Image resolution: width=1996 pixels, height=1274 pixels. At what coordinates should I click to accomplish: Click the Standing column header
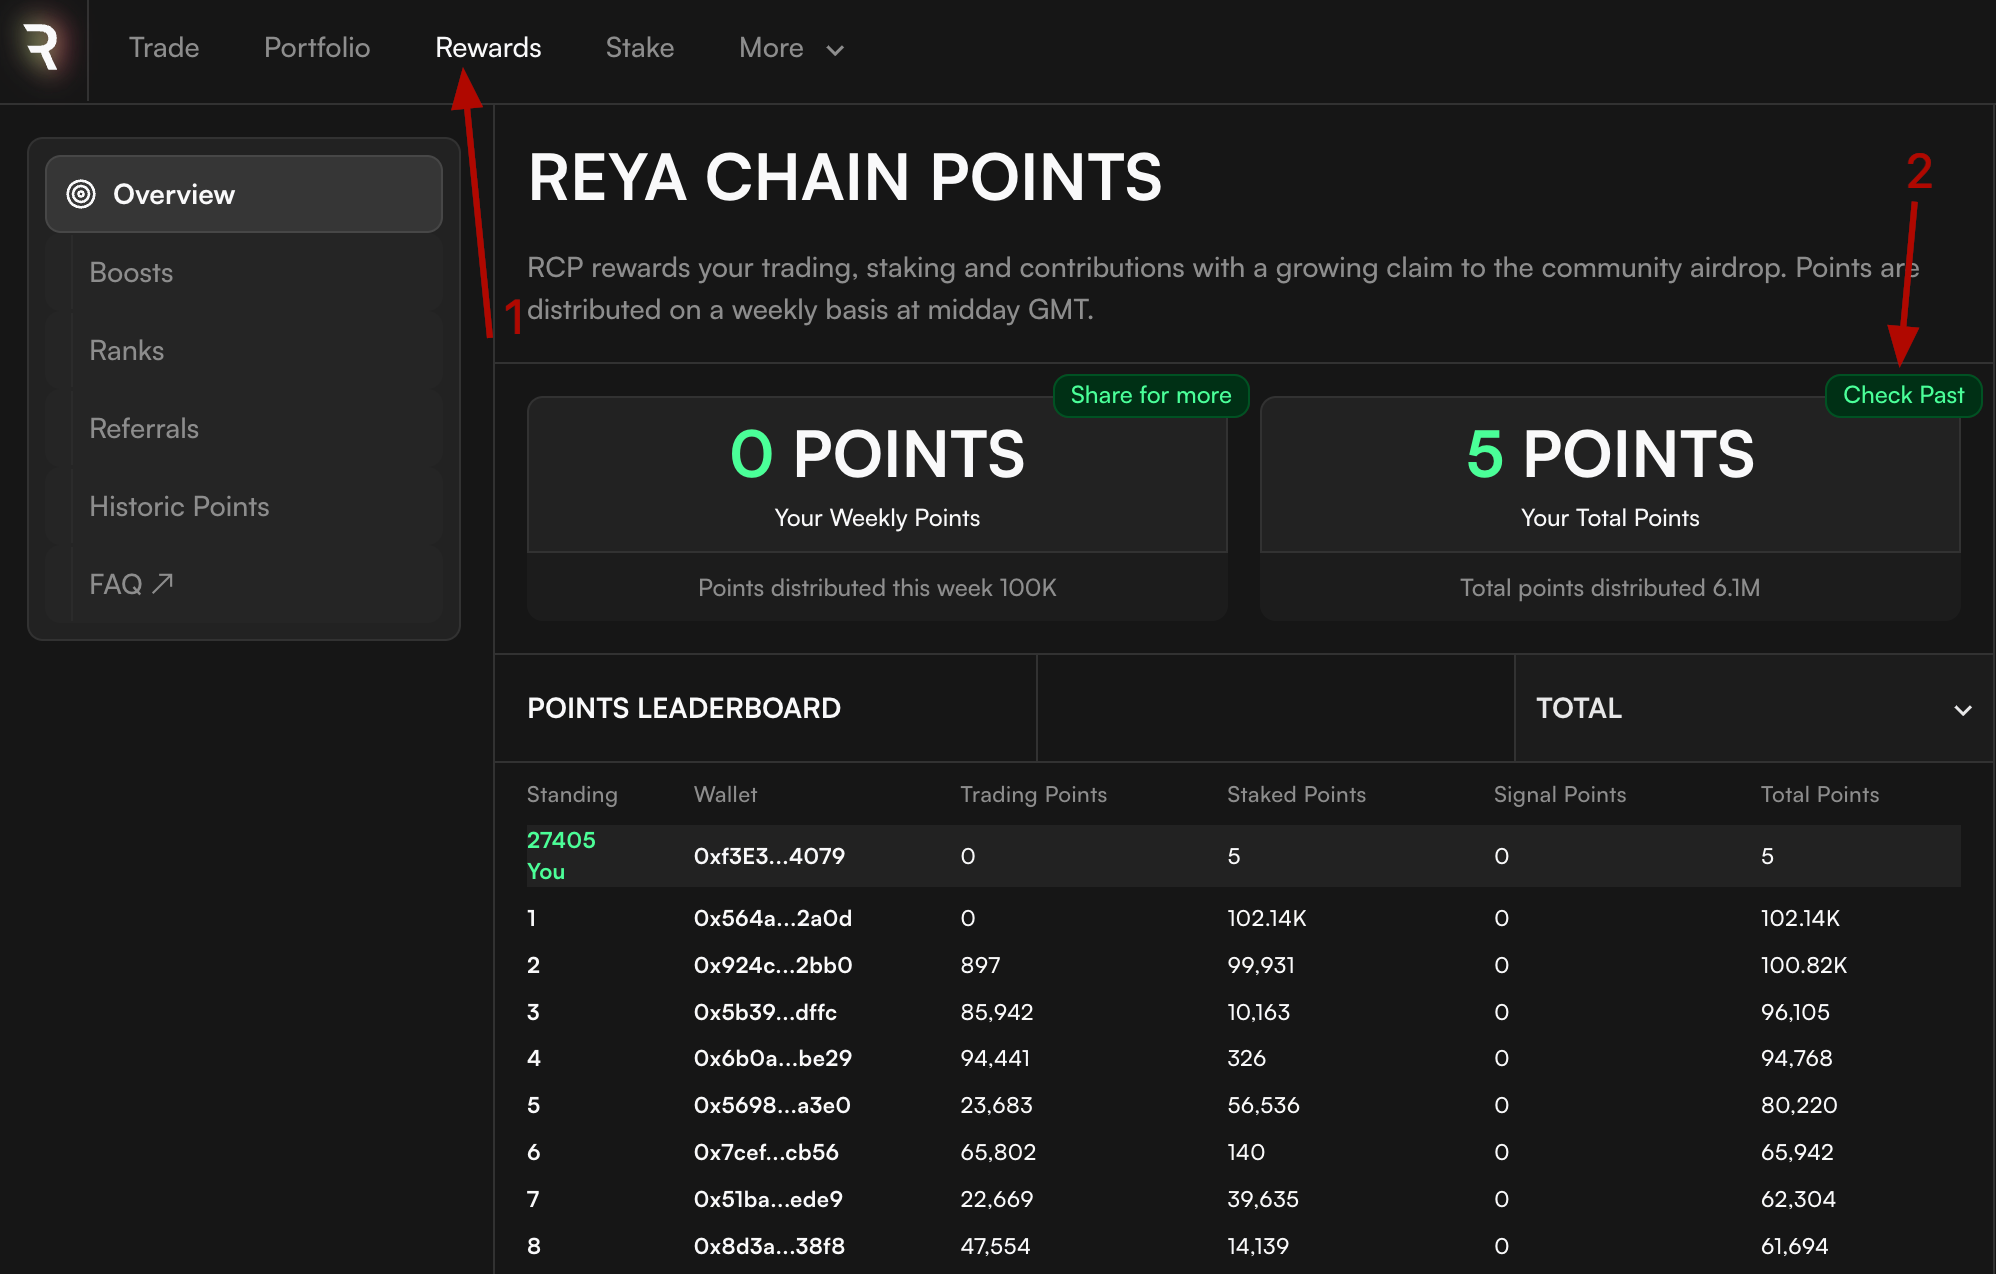pyautogui.click(x=572, y=794)
